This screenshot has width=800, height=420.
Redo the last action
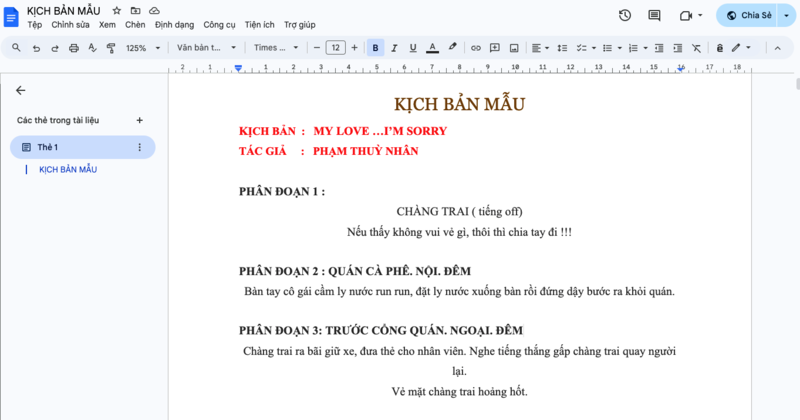(55, 48)
